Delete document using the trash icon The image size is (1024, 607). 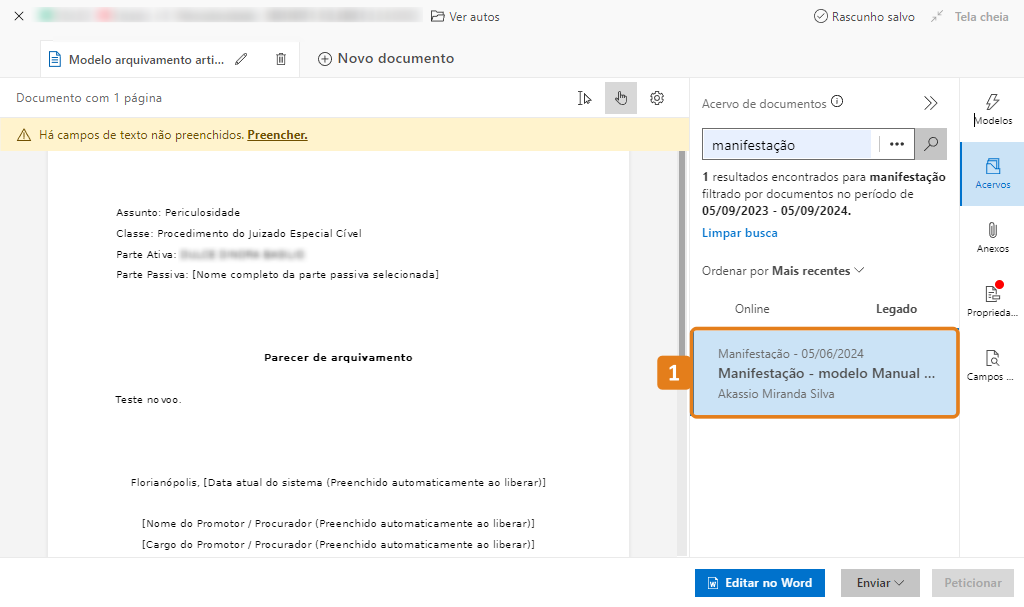pyautogui.click(x=281, y=59)
